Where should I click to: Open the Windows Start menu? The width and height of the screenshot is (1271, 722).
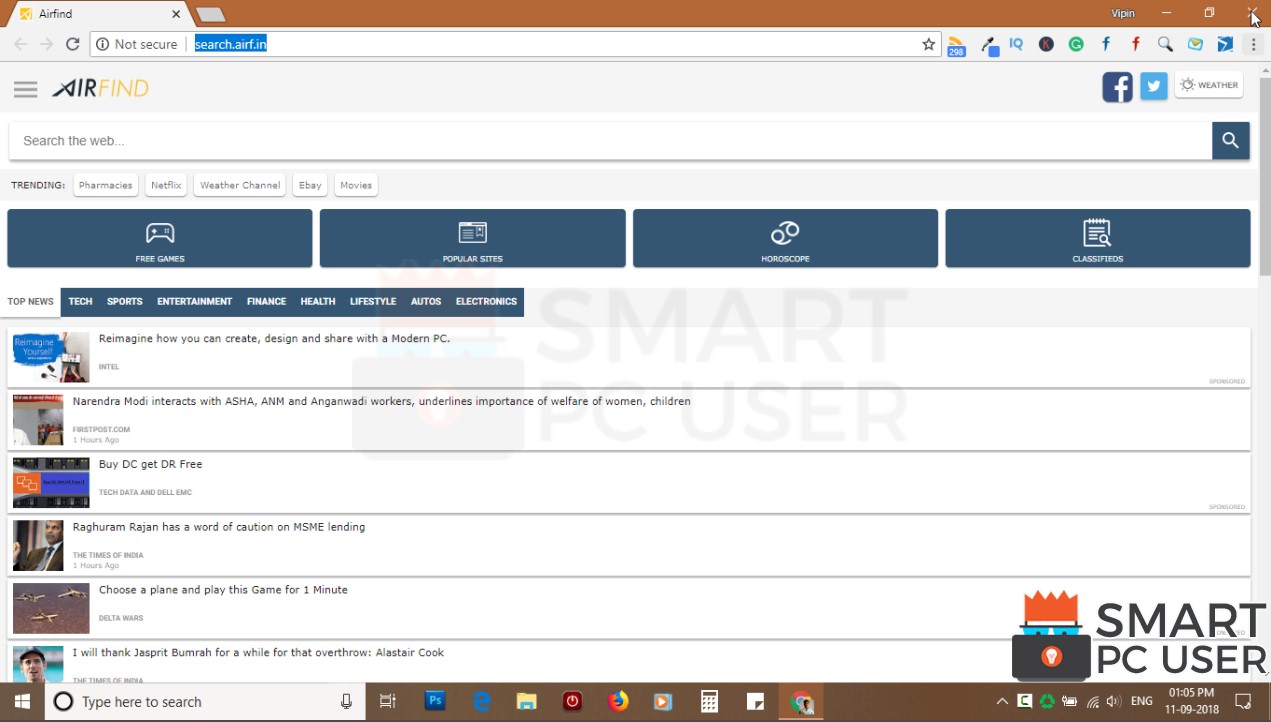(22, 701)
